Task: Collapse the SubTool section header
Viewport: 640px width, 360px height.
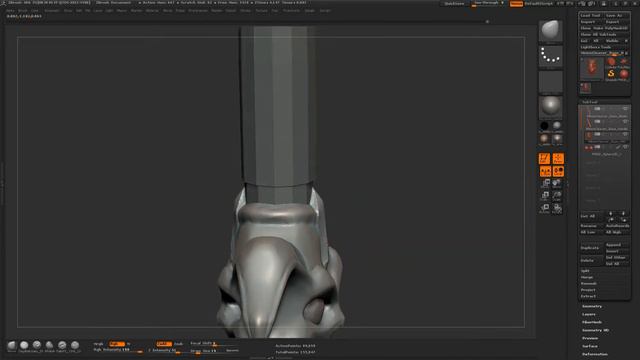Action: pos(589,102)
